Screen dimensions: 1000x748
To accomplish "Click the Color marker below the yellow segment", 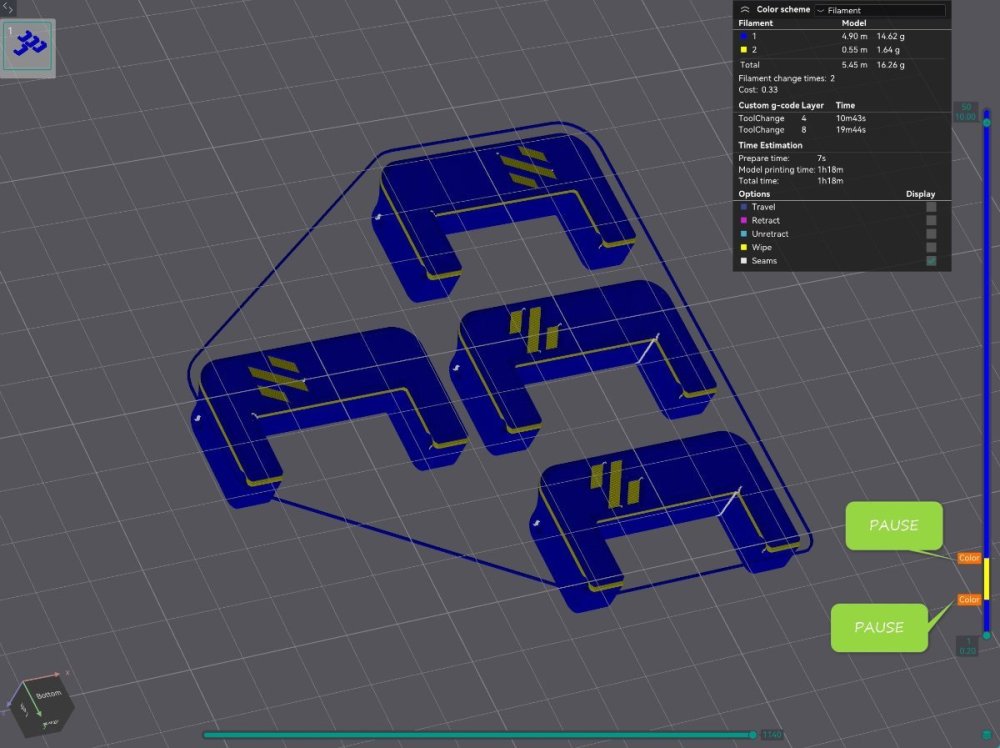I will [x=969, y=599].
